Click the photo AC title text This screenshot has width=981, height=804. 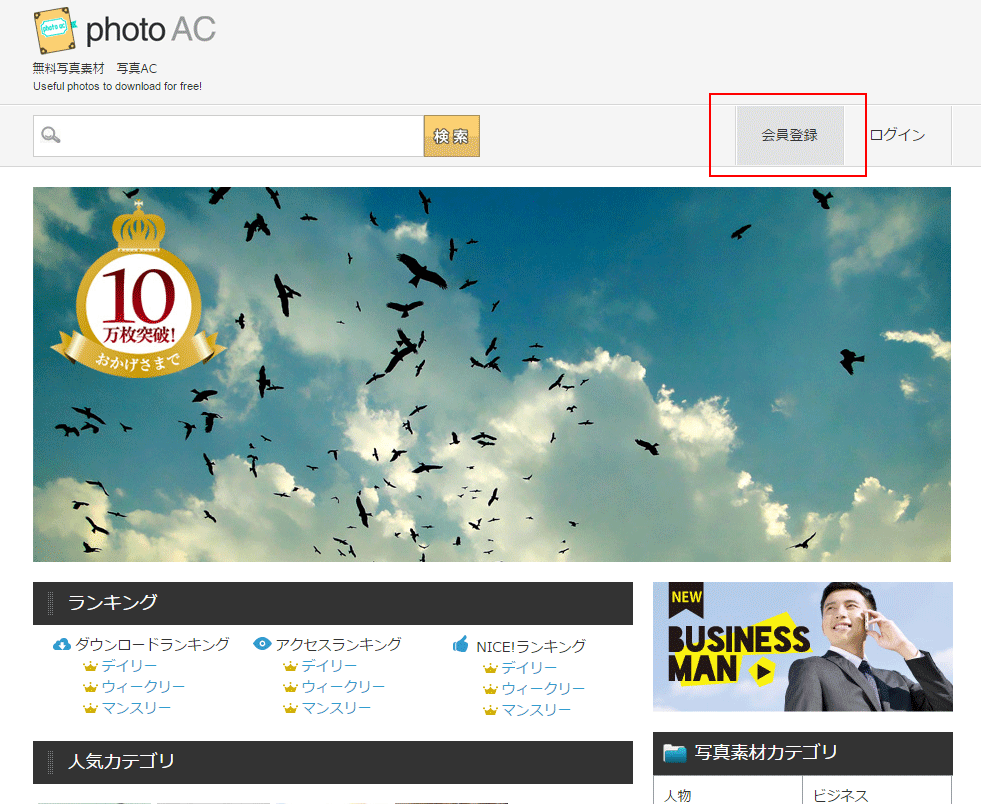point(151,30)
